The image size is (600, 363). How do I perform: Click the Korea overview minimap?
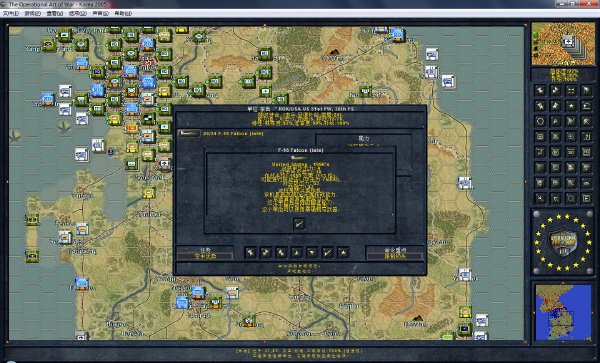tap(563, 312)
